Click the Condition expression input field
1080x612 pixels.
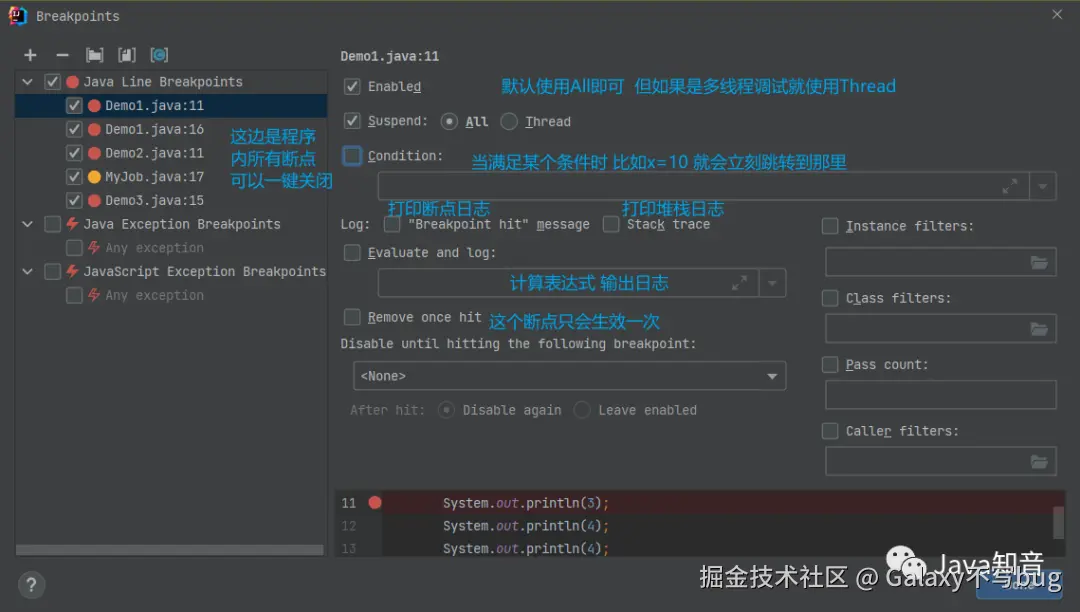pos(703,187)
